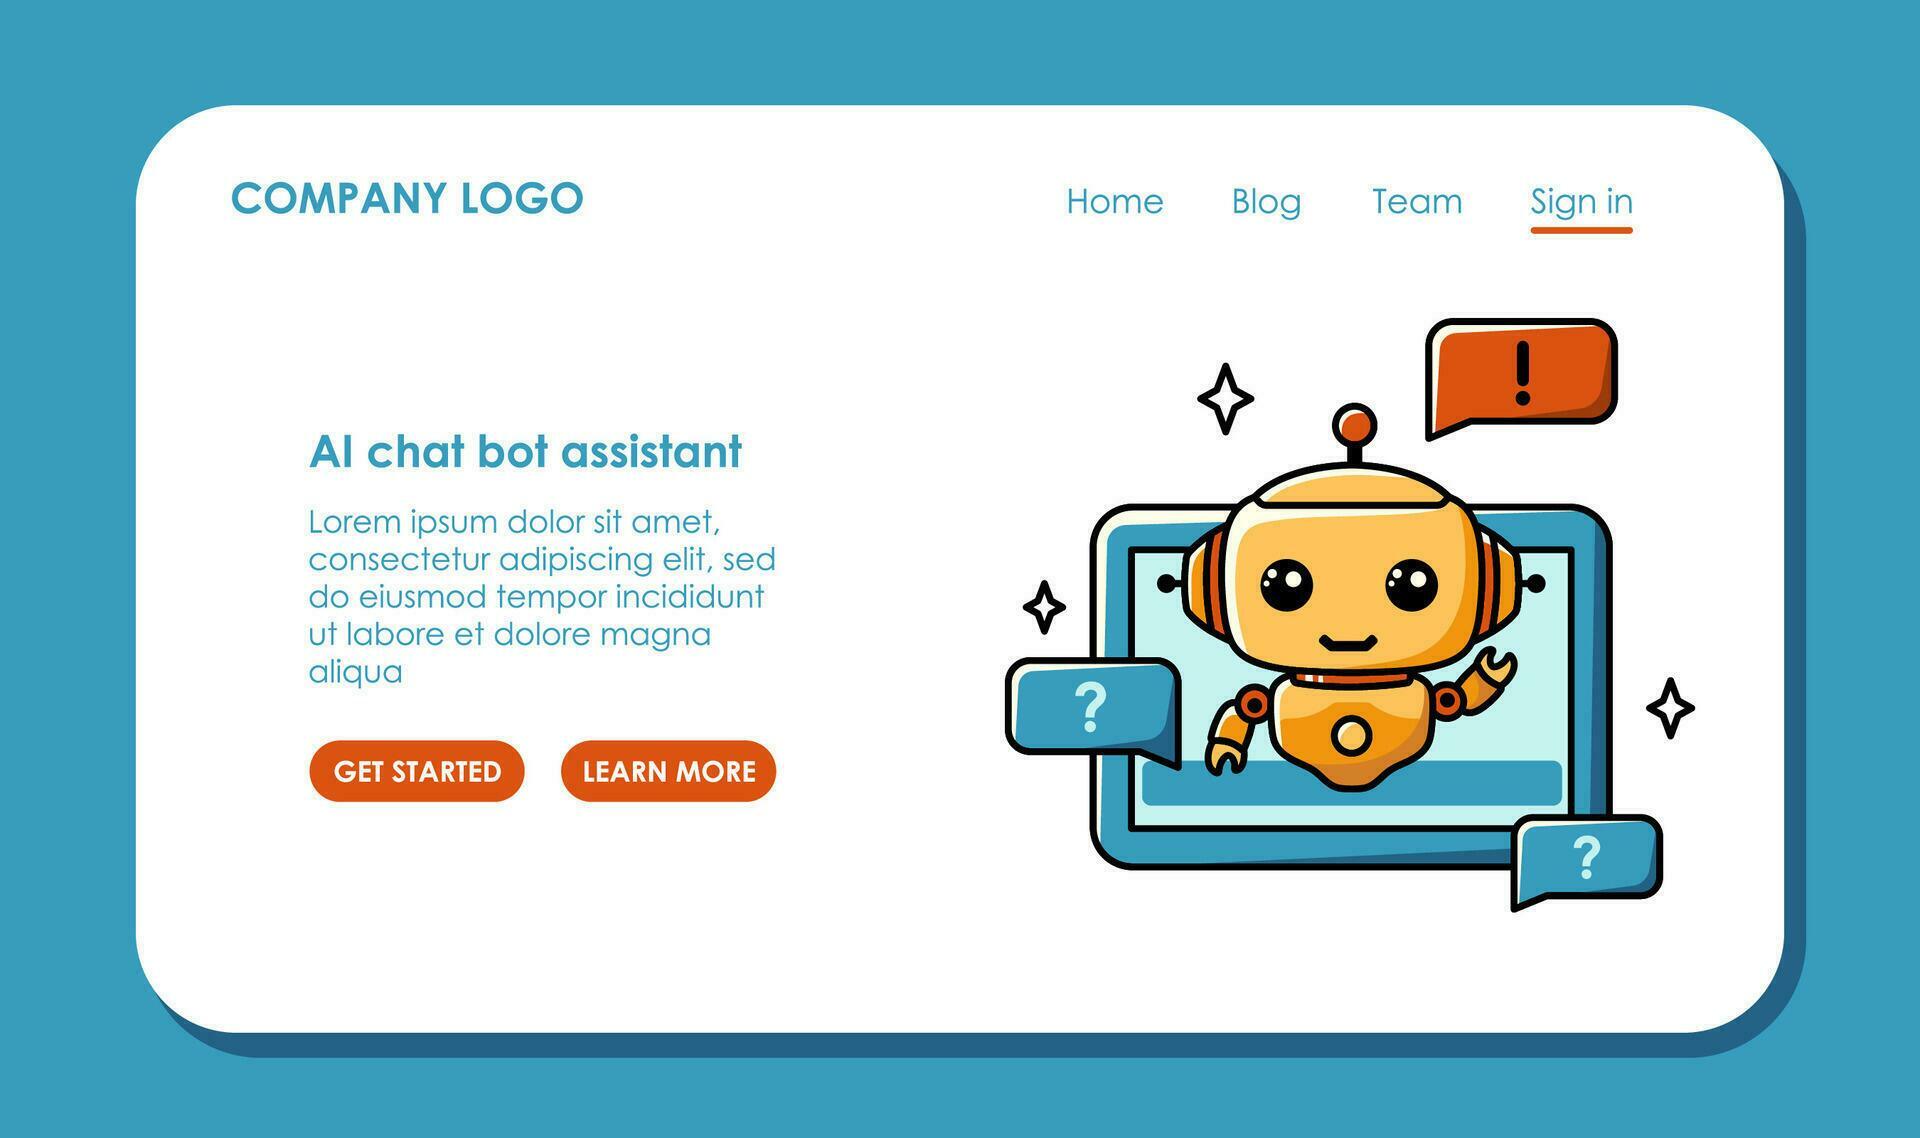Screen dimensions: 1920x1138
Task: Click the COMPANY LOGO text
Action: [x=407, y=198]
